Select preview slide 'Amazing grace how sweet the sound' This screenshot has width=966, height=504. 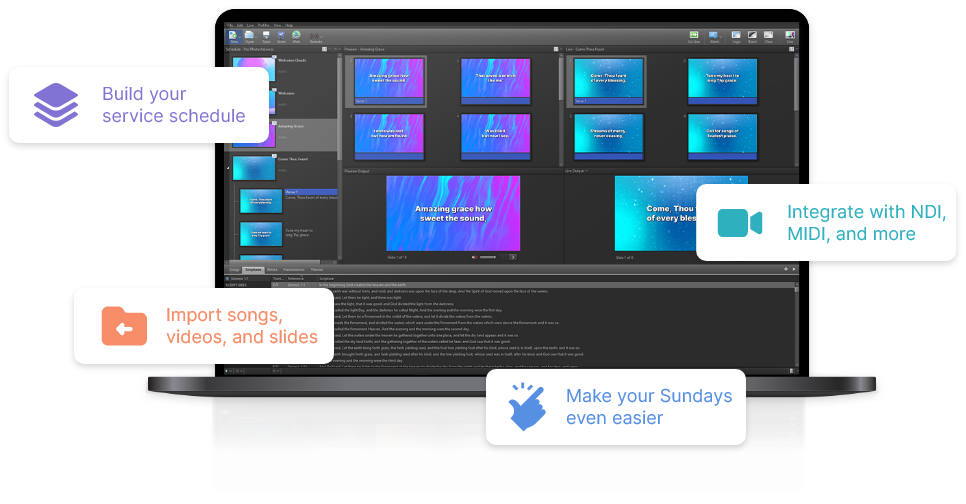click(389, 81)
